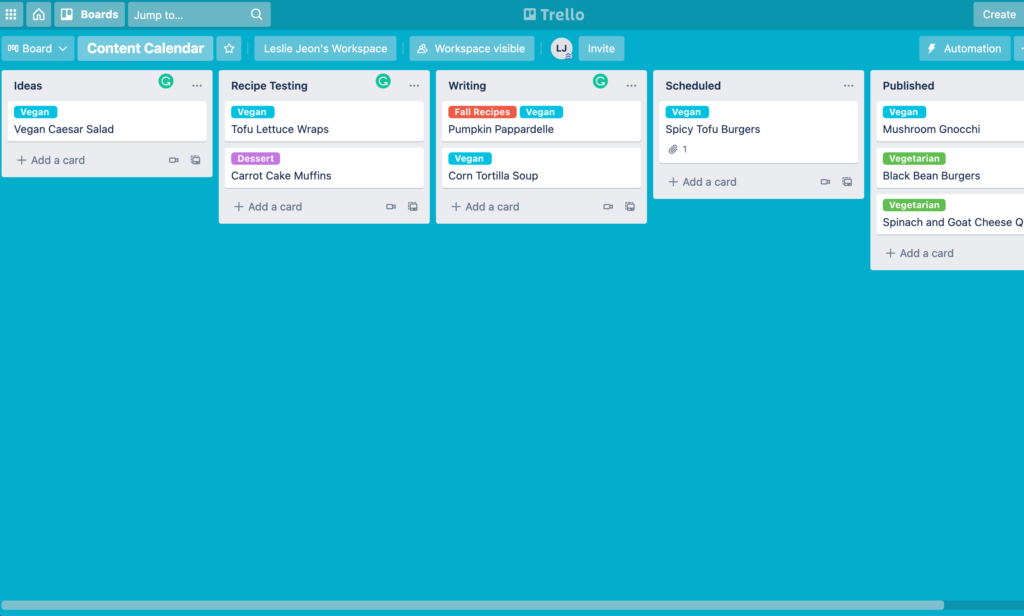Viewport: 1024px width, 616px height.
Task: Click Grammarly icon in Writing list
Action: point(600,81)
